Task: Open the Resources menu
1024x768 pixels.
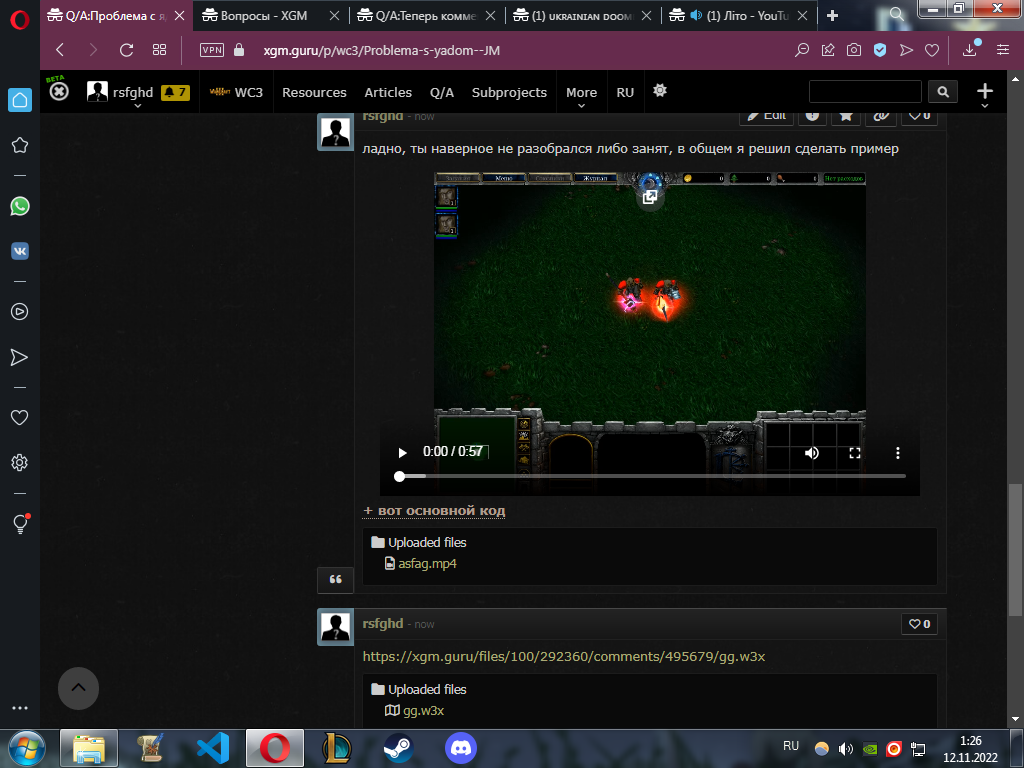Action: click(314, 93)
